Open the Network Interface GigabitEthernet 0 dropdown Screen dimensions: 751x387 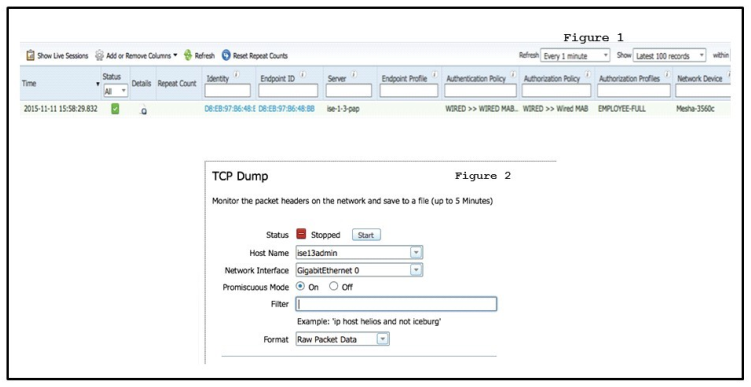[x=416, y=270]
